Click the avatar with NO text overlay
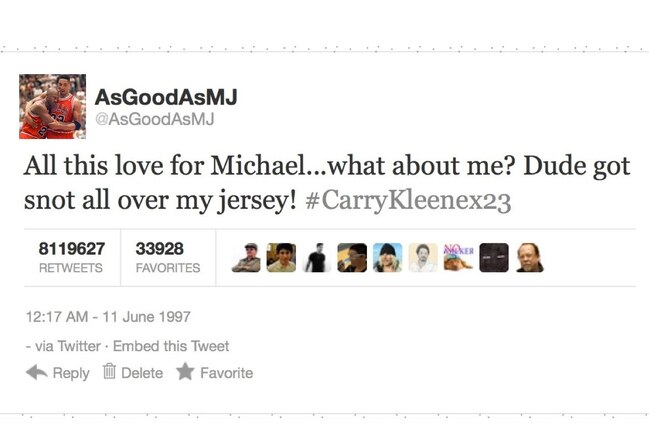This screenshot has height=433, width=649. coord(458,257)
